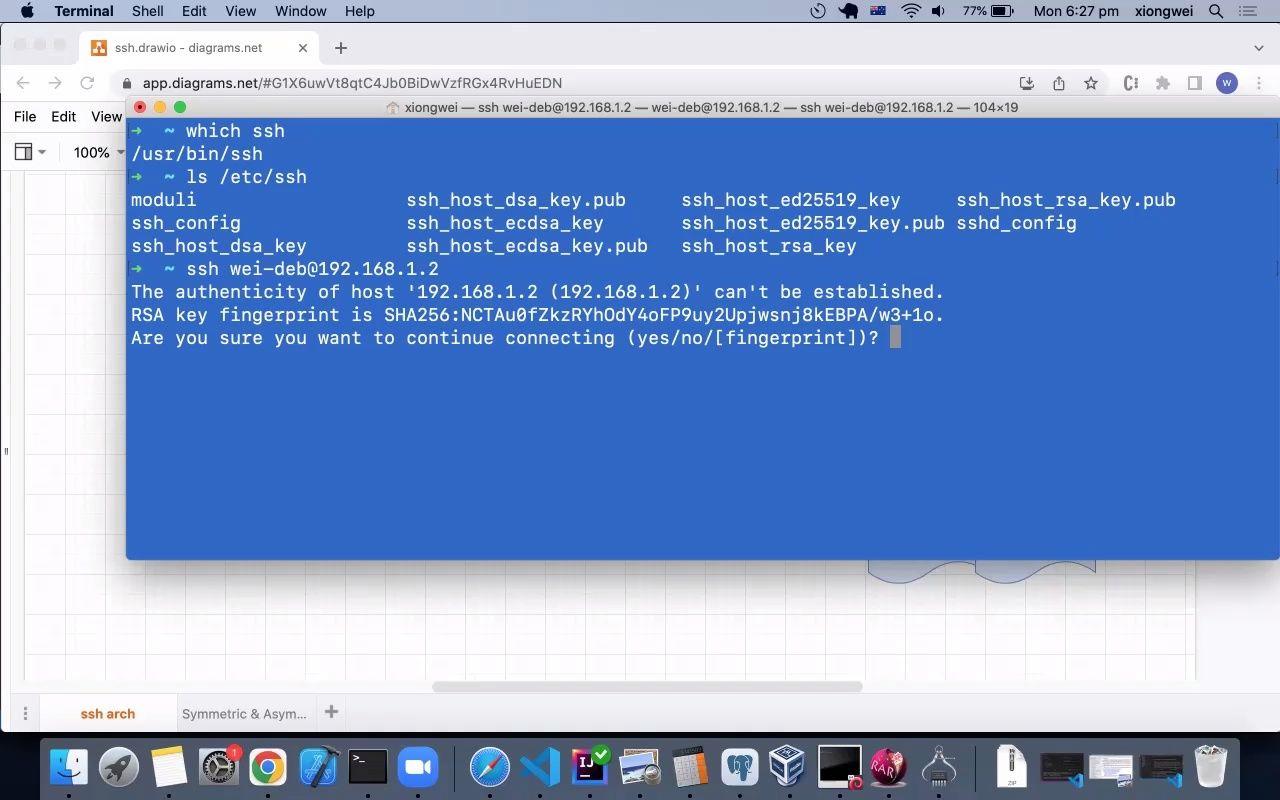Image resolution: width=1280 pixels, height=800 pixels.
Task: Open the Help menu
Action: [x=359, y=11]
